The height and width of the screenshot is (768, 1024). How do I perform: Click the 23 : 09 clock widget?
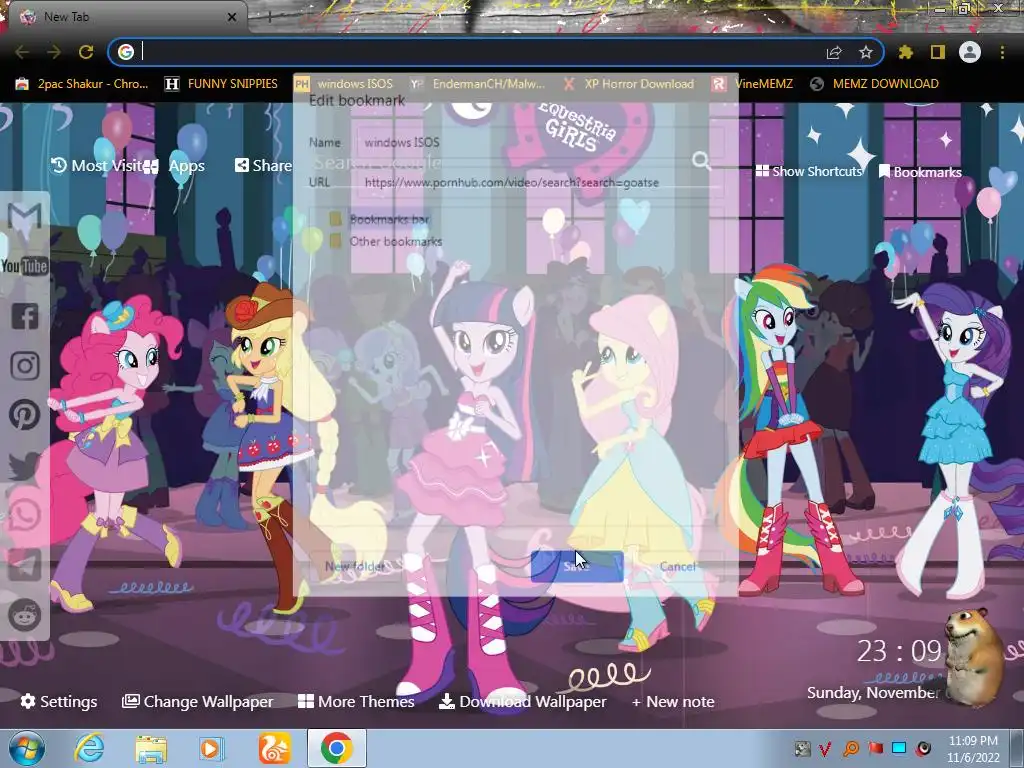tap(898, 651)
